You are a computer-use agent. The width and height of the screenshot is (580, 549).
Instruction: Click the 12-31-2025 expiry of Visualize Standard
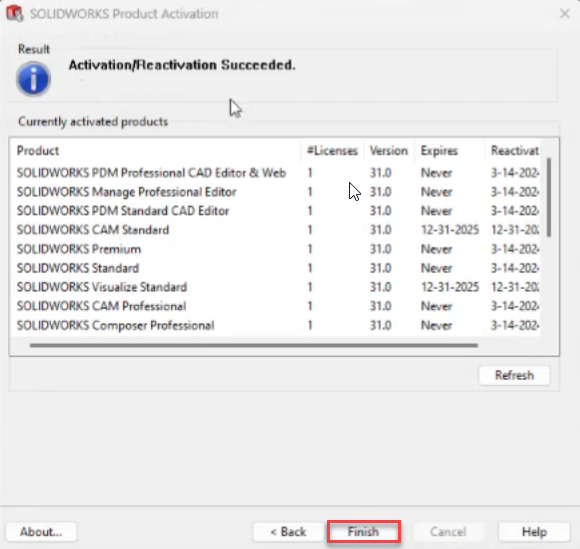[450, 287]
